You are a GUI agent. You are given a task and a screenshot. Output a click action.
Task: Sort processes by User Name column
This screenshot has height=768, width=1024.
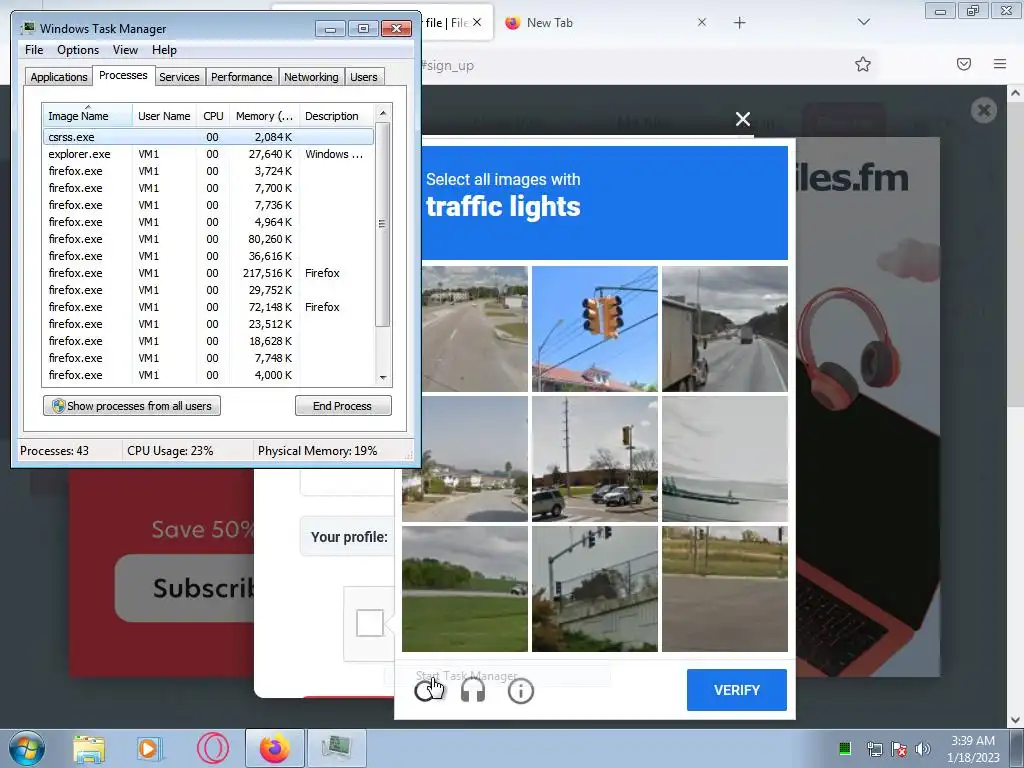click(164, 116)
